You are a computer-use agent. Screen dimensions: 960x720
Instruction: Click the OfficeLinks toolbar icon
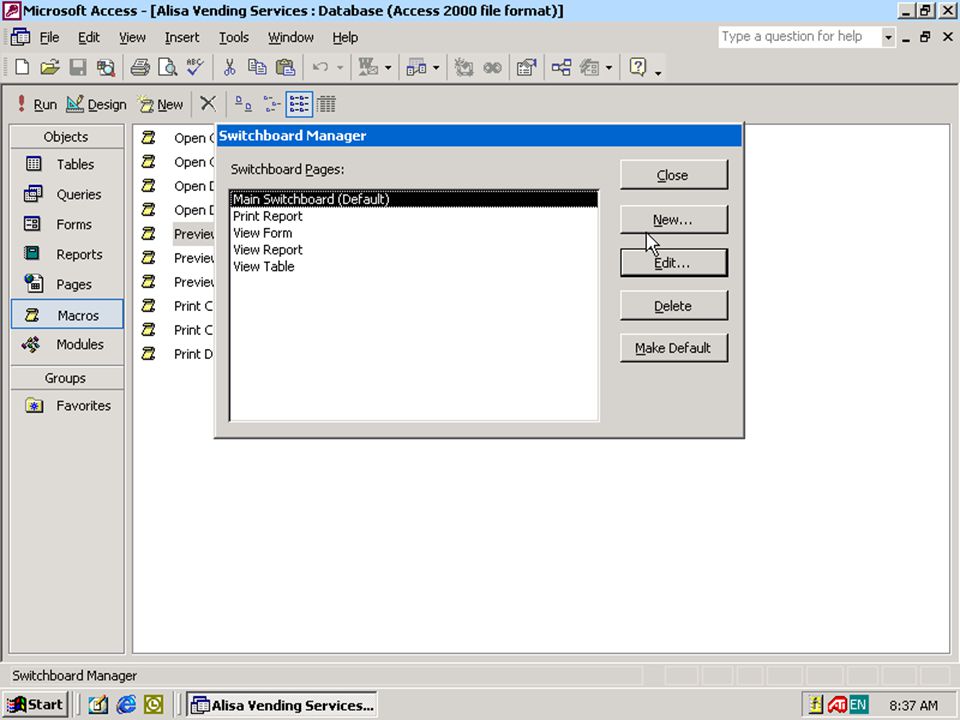[368, 67]
